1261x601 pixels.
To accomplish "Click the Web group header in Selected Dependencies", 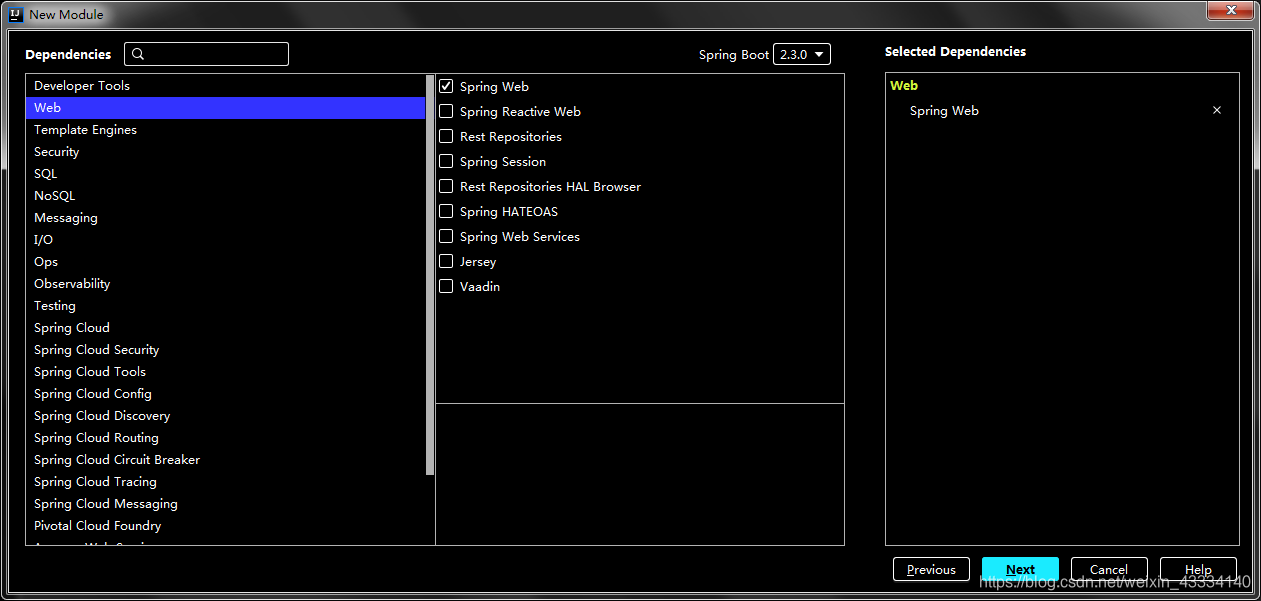I will pos(904,86).
